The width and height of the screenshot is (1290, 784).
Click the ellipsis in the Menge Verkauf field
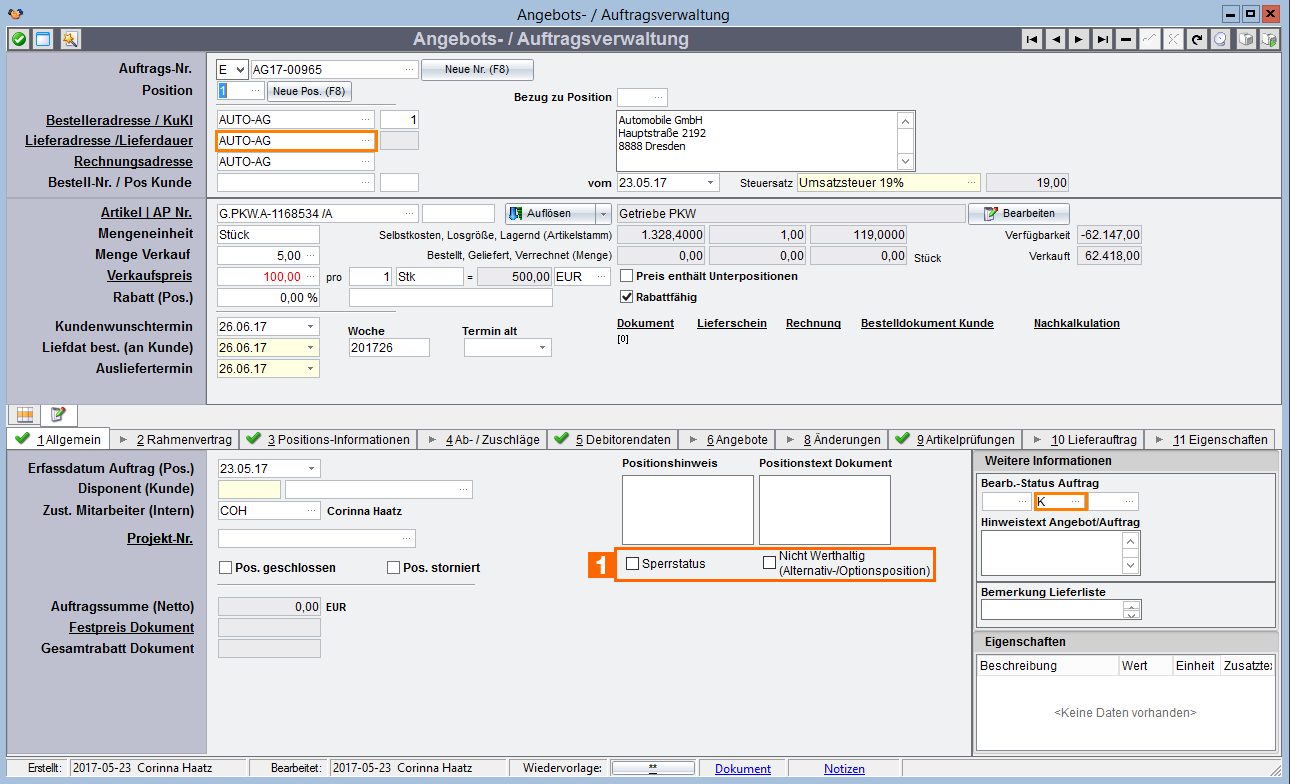312,255
